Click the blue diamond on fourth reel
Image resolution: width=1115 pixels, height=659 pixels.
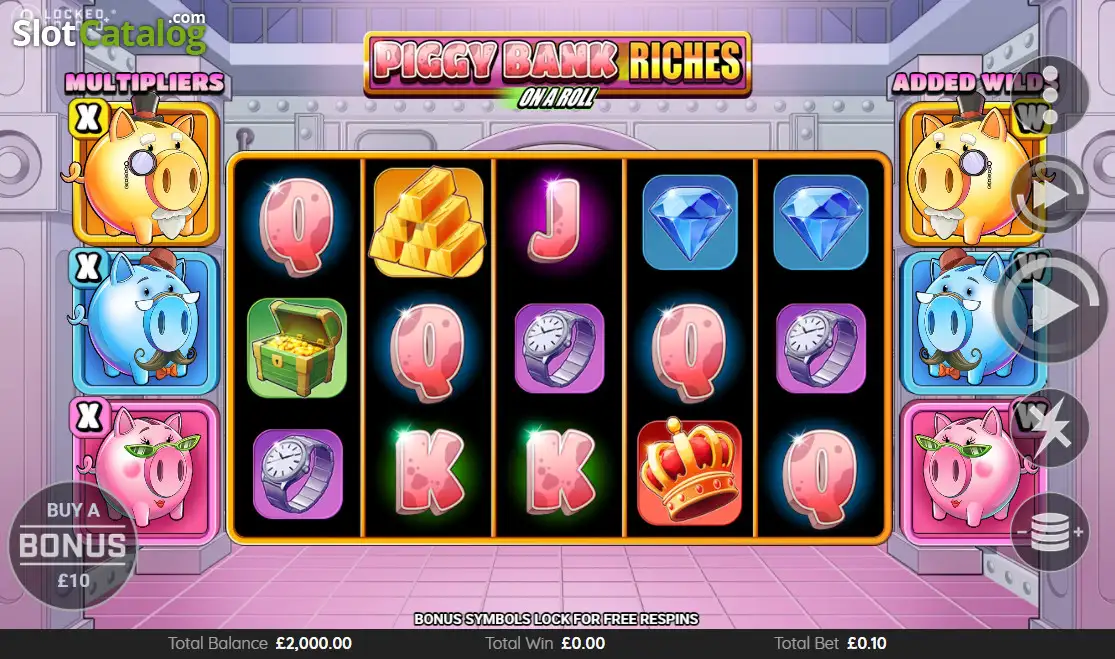(689, 223)
